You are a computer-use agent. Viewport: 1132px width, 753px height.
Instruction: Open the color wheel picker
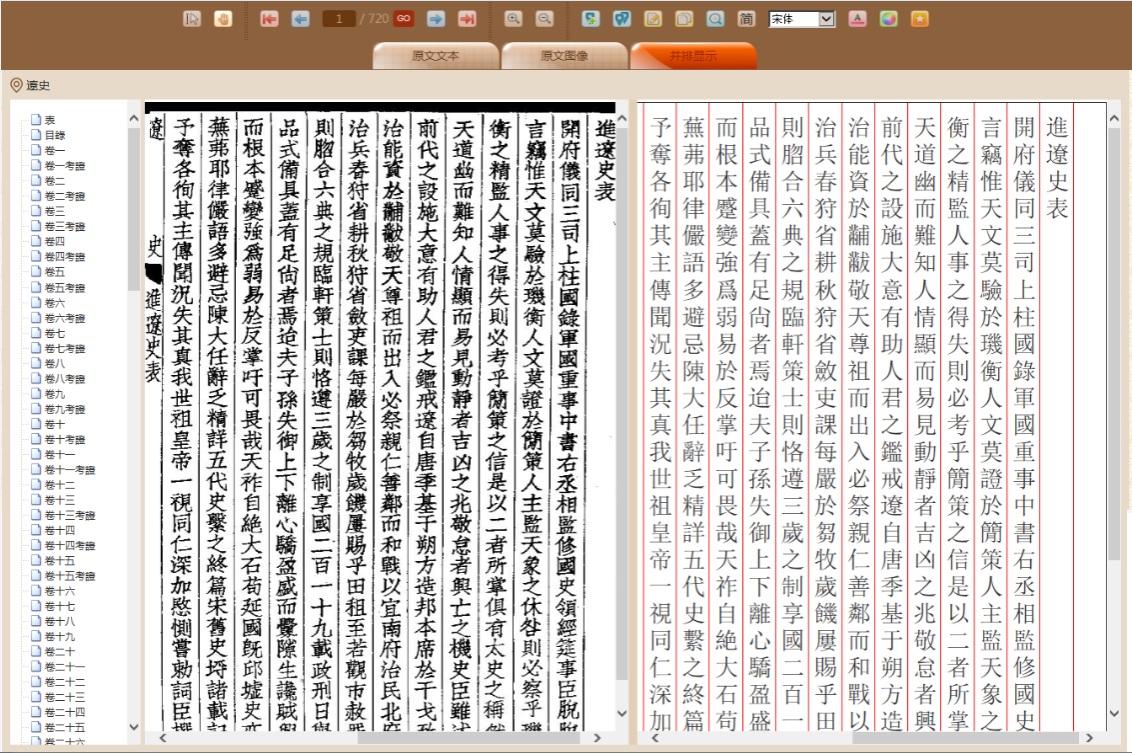point(888,19)
